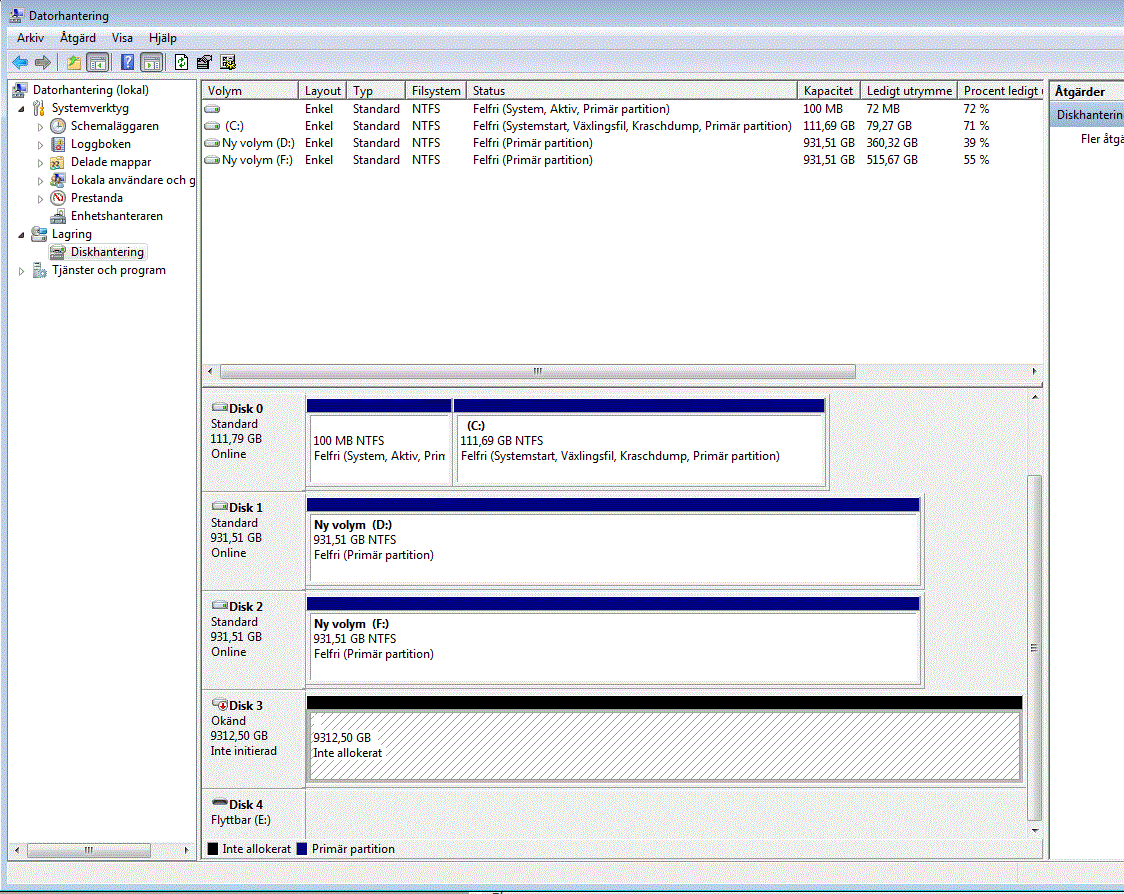Click the Disk 4 removable drive icon
1124x894 pixels.
pyautogui.click(x=220, y=803)
